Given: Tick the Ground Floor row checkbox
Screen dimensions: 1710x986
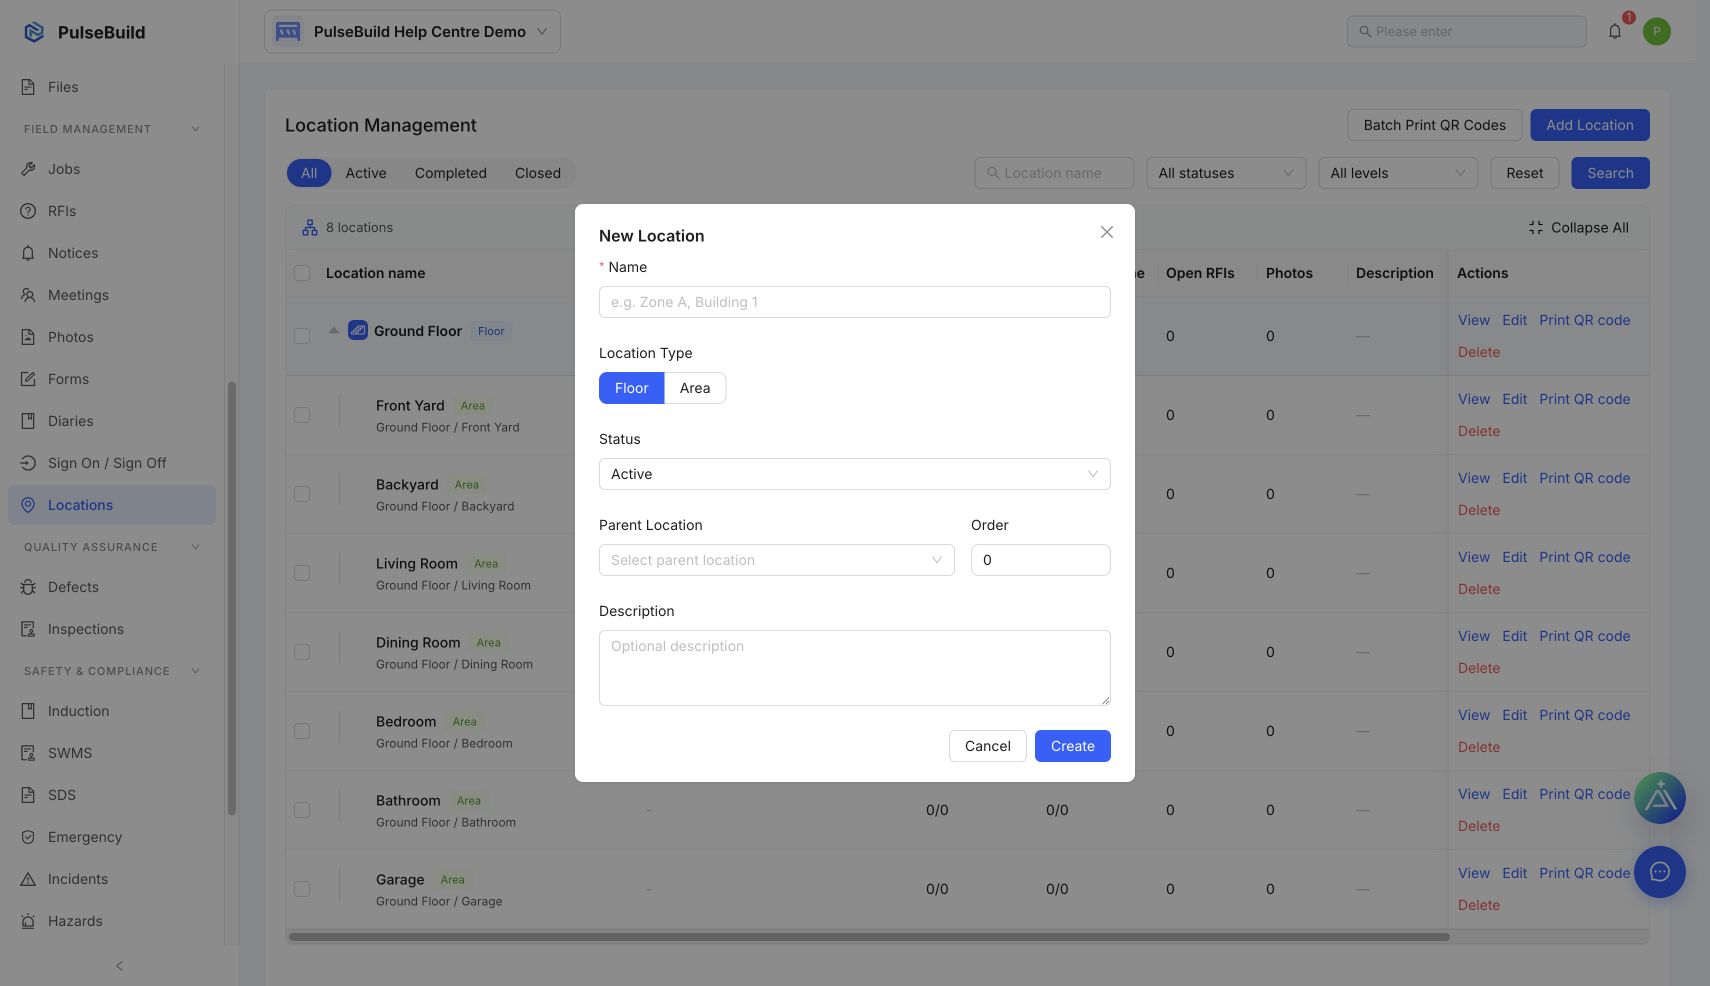Looking at the screenshot, I should coord(302,336).
